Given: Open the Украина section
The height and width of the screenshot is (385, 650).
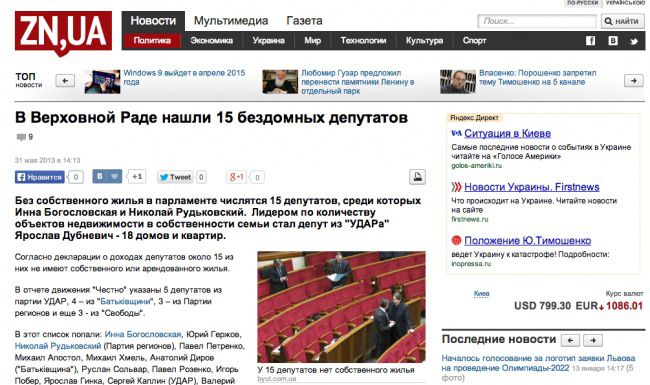Looking at the screenshot, I should tap(269, 41).
